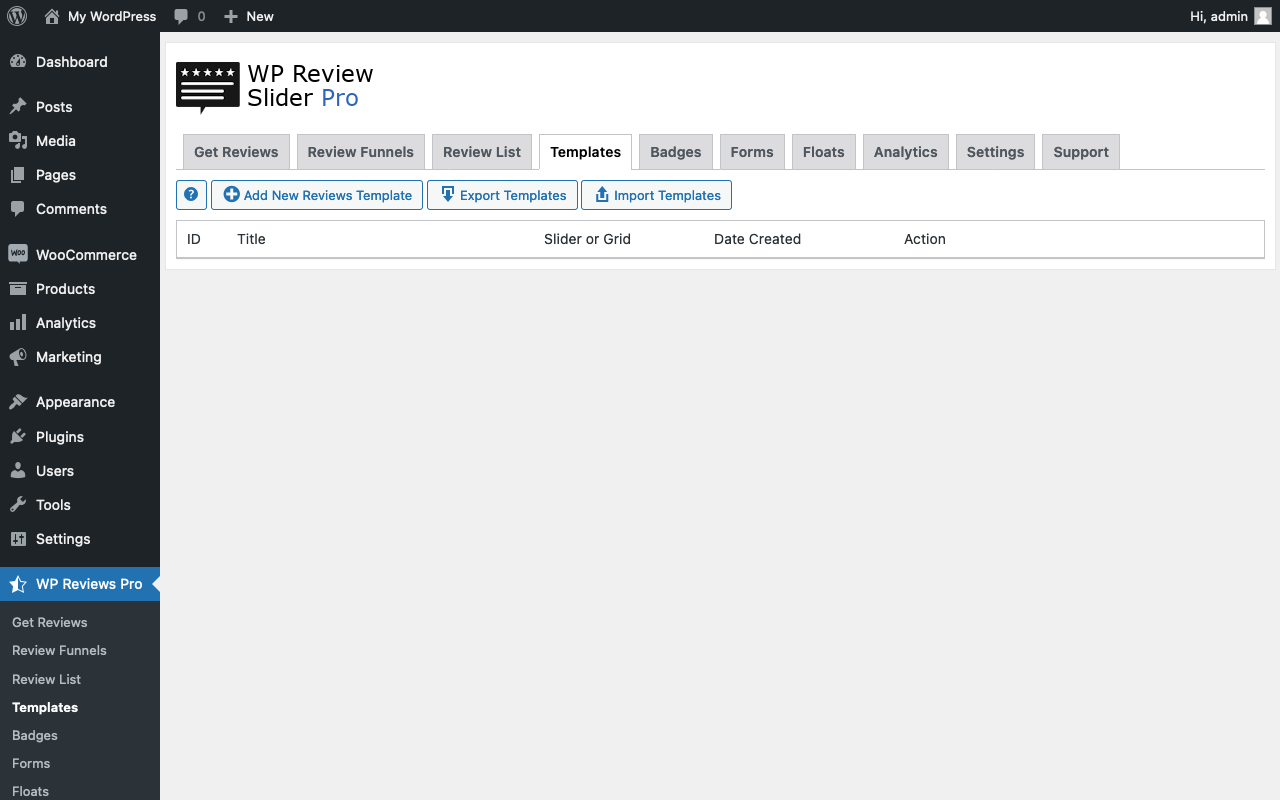Go to the Badges tab
This screenshot has height=800, width=1280.
(x=676, y=152)
